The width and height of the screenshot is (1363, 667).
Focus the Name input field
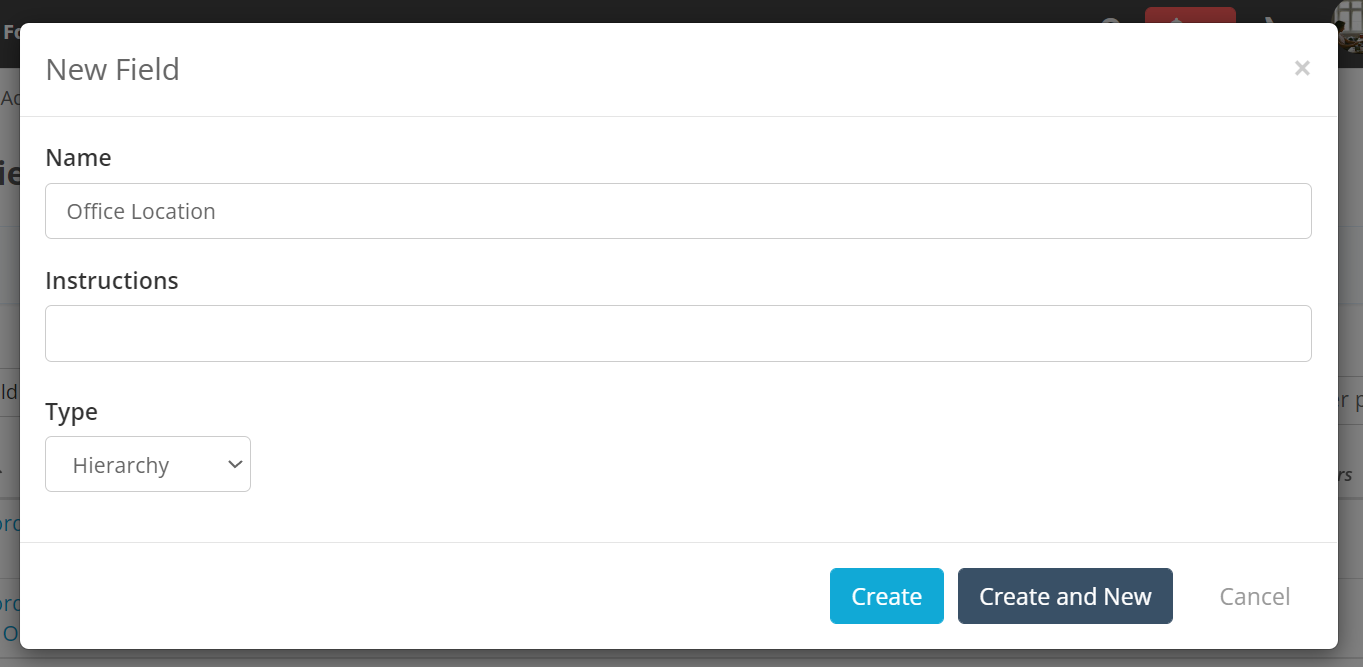[678, 211]
